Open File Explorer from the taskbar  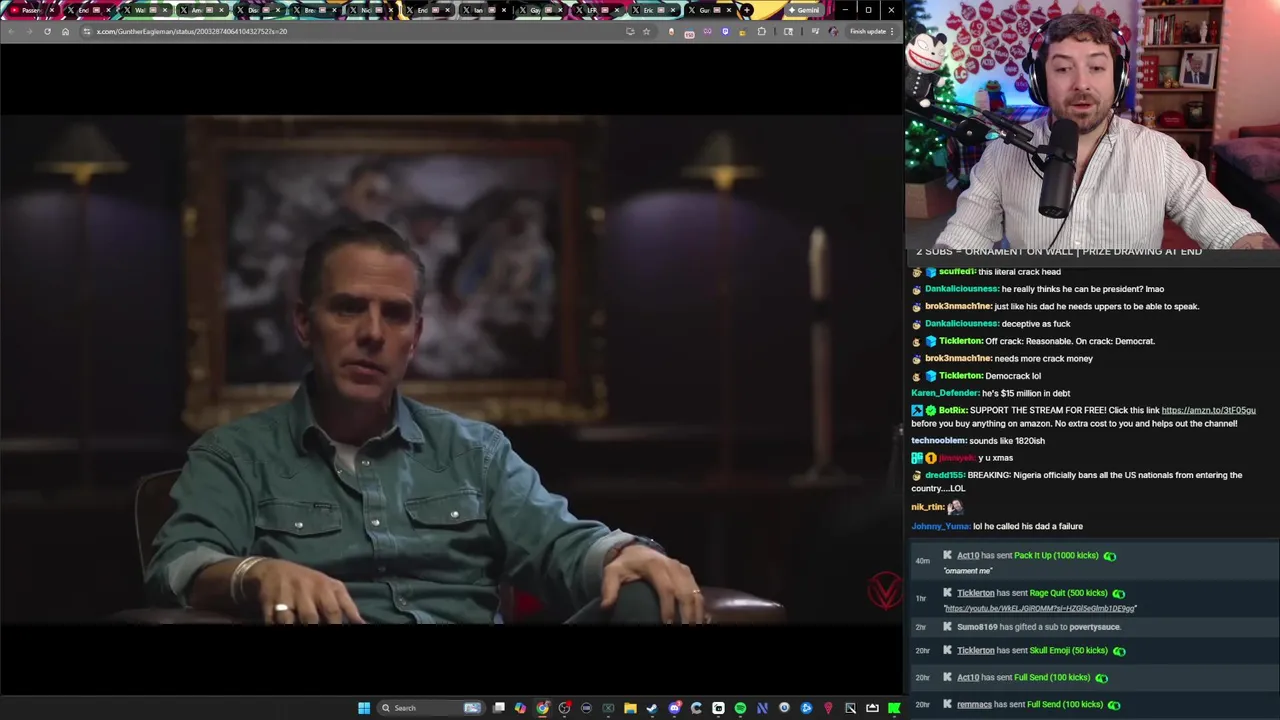pyautogui.click(x=630, y=708)
